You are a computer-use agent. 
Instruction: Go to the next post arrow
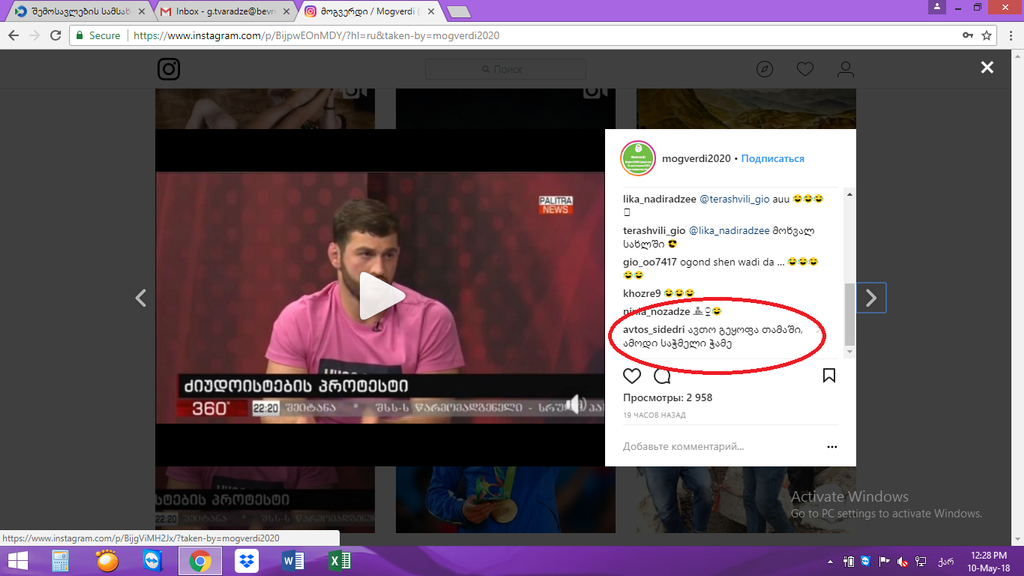point(871,298)
